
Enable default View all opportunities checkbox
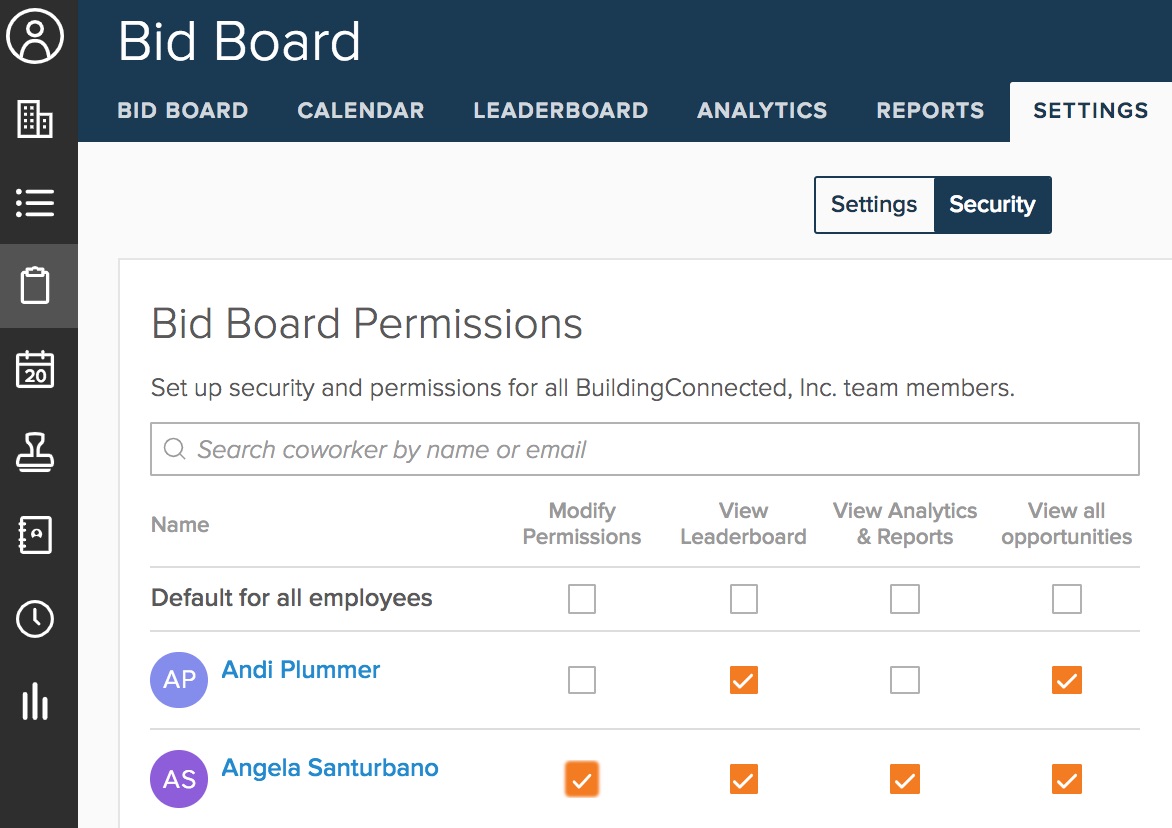1067,599
